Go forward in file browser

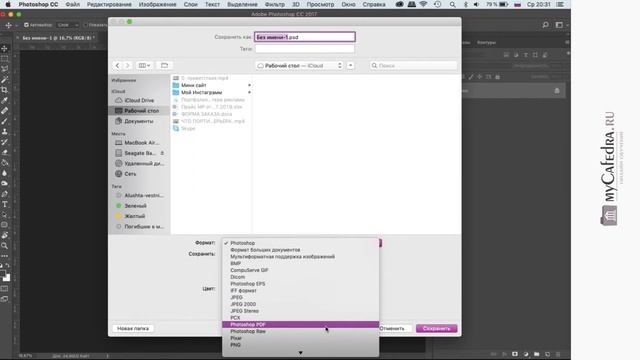point(127,65)
